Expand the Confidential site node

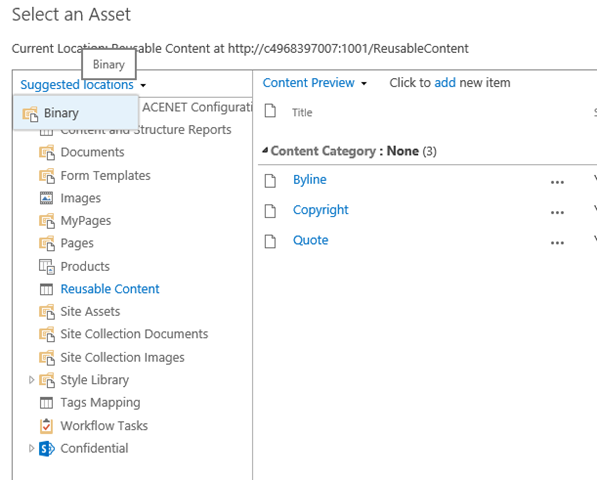click(32, 448)
